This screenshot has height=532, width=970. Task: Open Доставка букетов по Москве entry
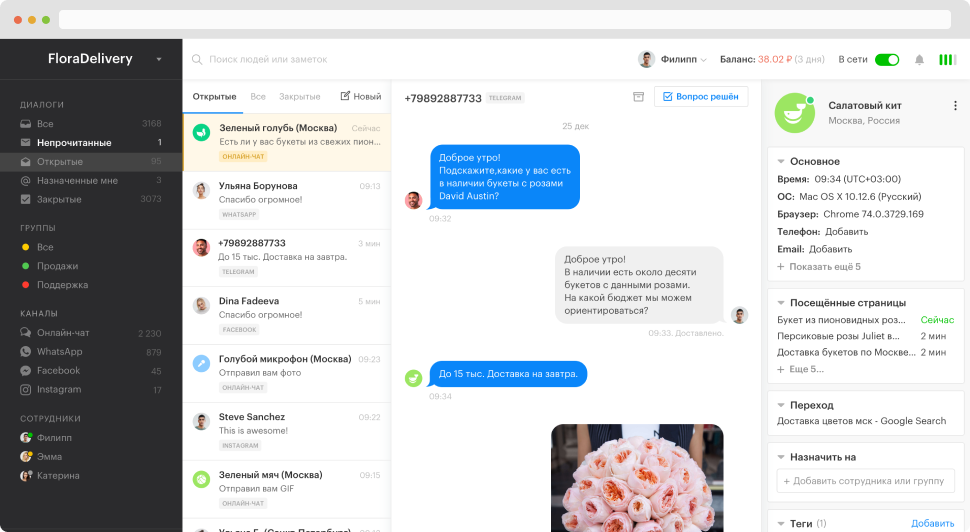pyautogui.click(x=846, y=352)
